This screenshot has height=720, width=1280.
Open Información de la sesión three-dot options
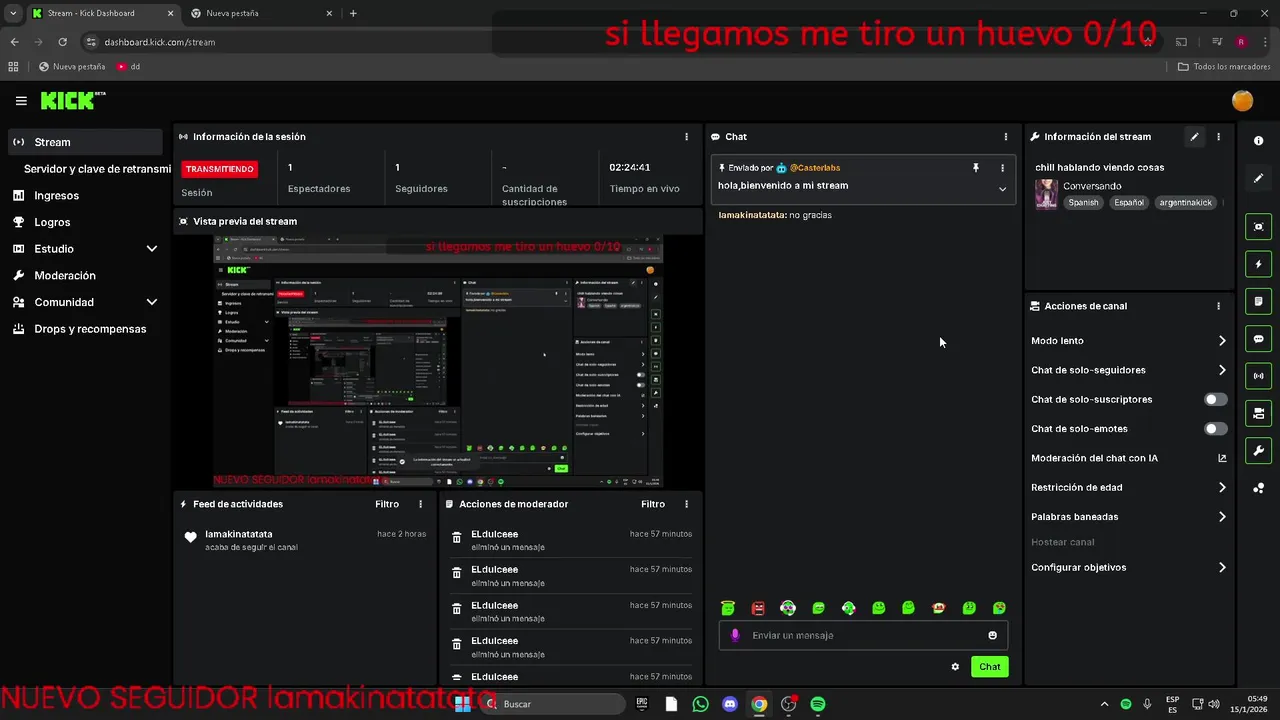click(686, 137)
